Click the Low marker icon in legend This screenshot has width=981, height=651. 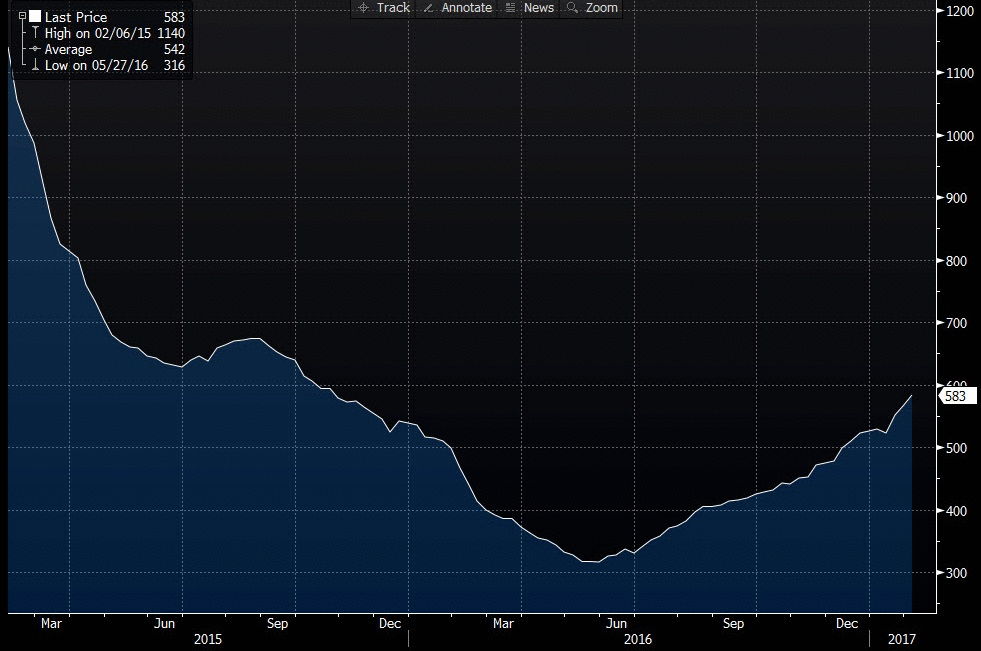[x=35, y=65]
